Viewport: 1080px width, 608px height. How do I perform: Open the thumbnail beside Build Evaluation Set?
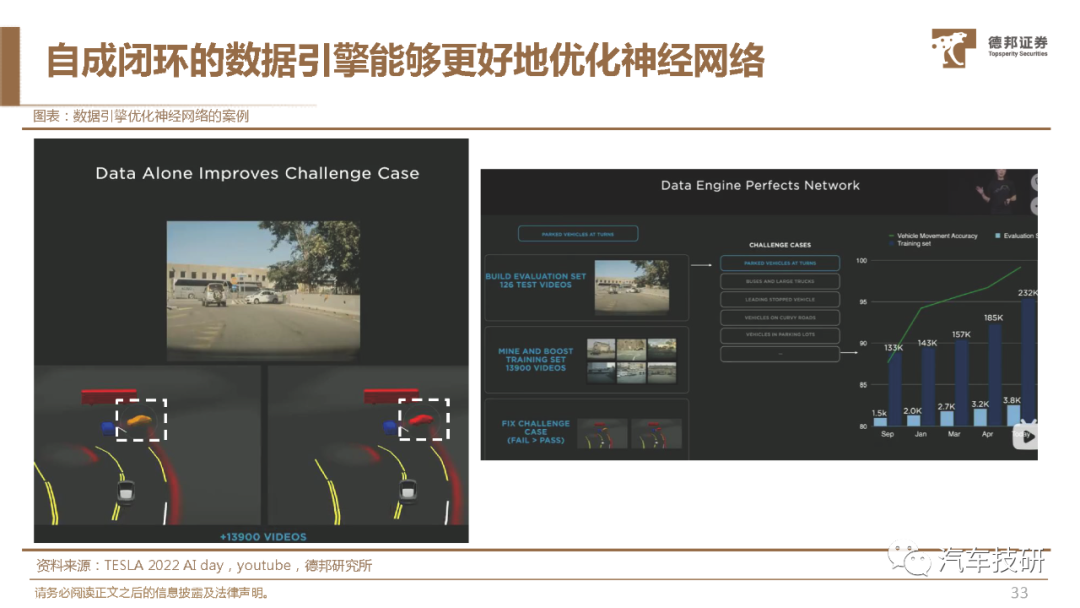pyautogui.click(x=632, y=286)
